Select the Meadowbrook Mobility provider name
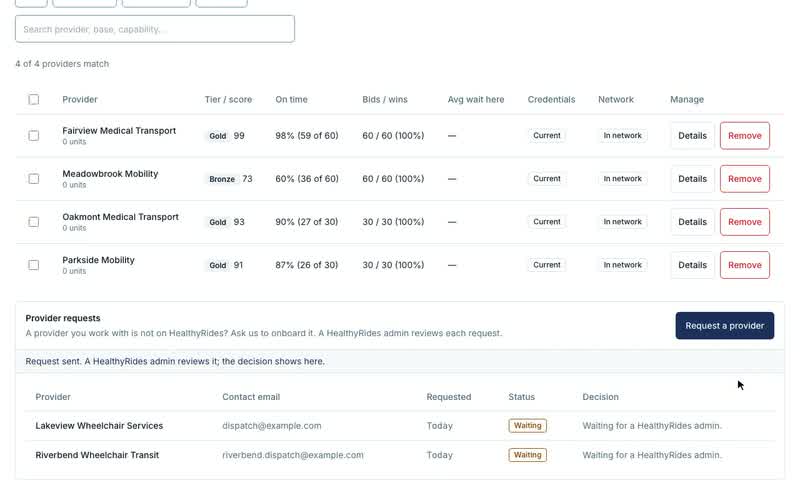Screen dimensions: 800x500 click(x=110, y=173)
